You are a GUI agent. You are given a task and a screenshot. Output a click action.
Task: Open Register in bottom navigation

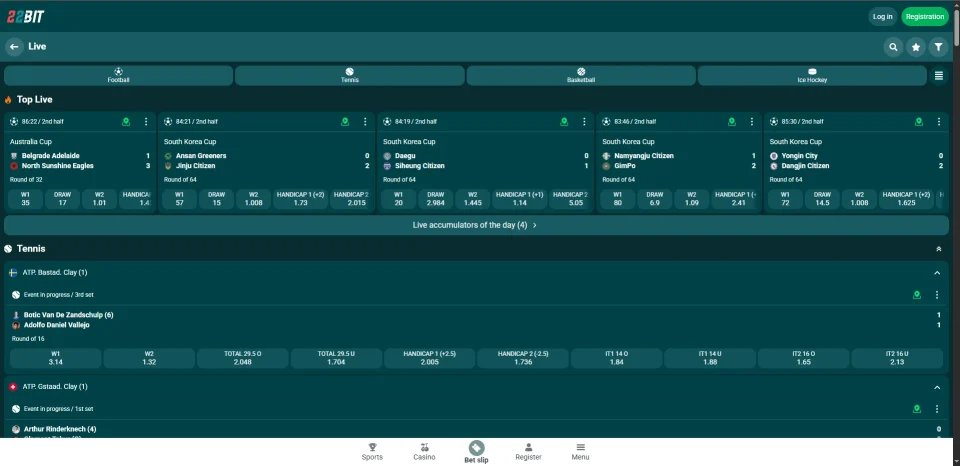pyautogui.click(x=528, y=452)
